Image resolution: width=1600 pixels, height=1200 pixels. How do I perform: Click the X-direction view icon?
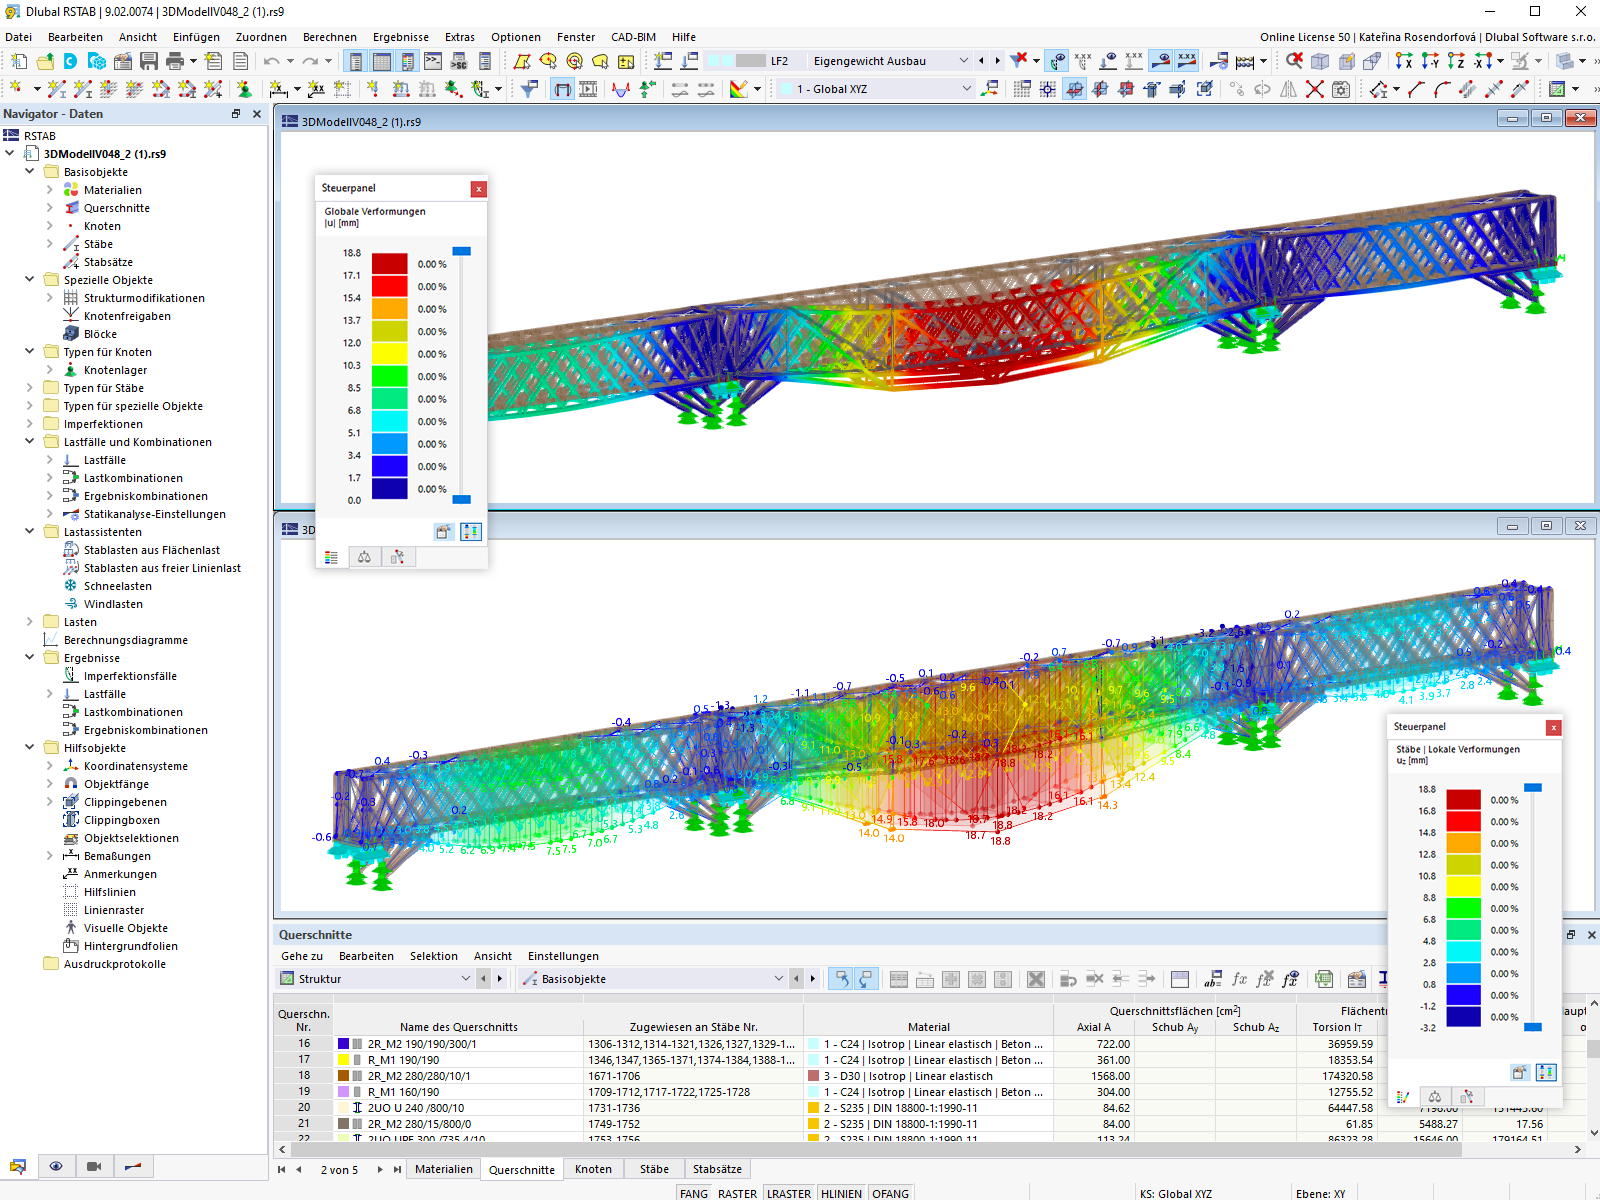coord(1404,61)
